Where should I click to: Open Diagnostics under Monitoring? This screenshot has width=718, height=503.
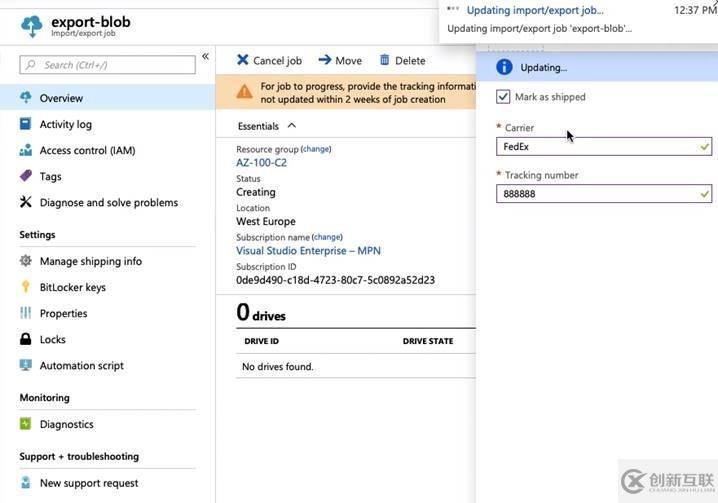66,424
